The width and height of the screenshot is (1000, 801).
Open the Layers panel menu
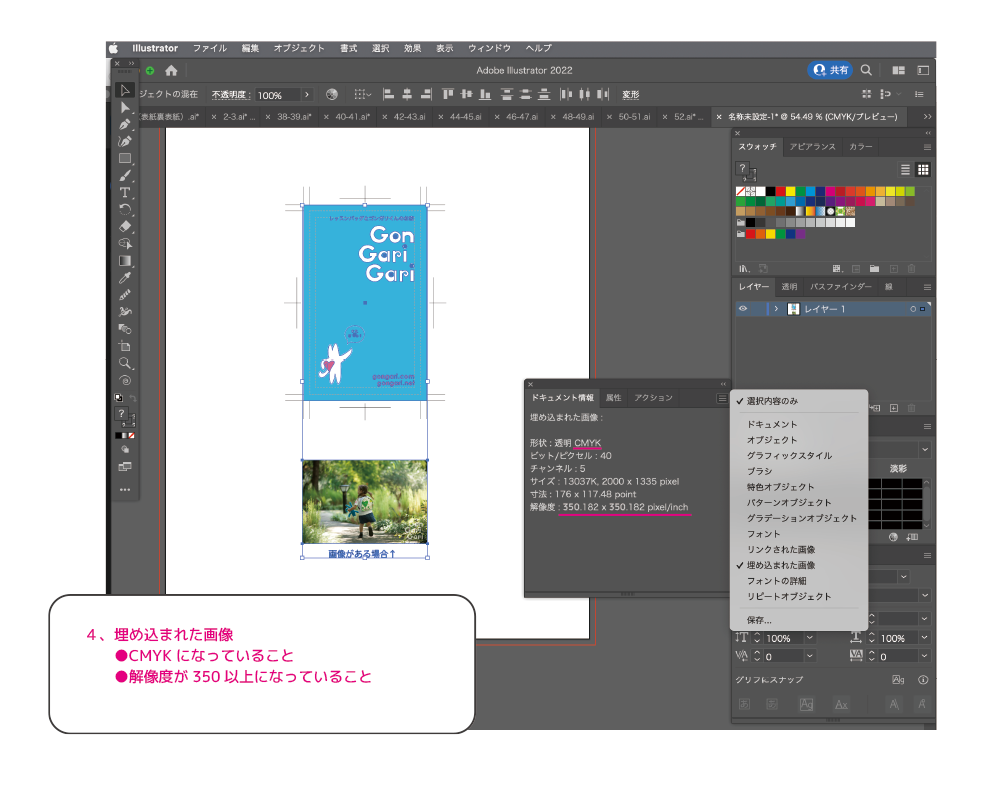coord(927,287)
